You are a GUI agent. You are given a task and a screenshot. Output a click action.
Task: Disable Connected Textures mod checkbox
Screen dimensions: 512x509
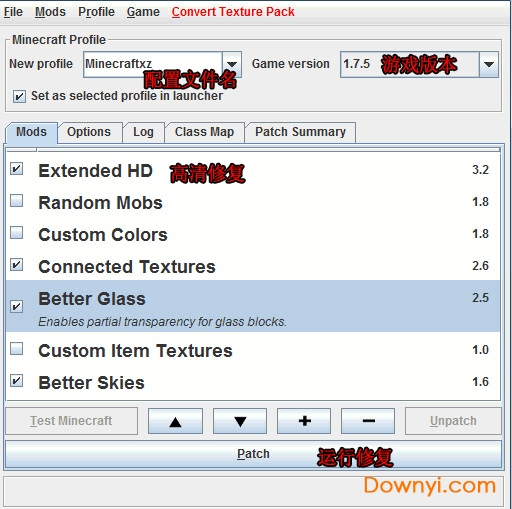(x=16, y=265)
